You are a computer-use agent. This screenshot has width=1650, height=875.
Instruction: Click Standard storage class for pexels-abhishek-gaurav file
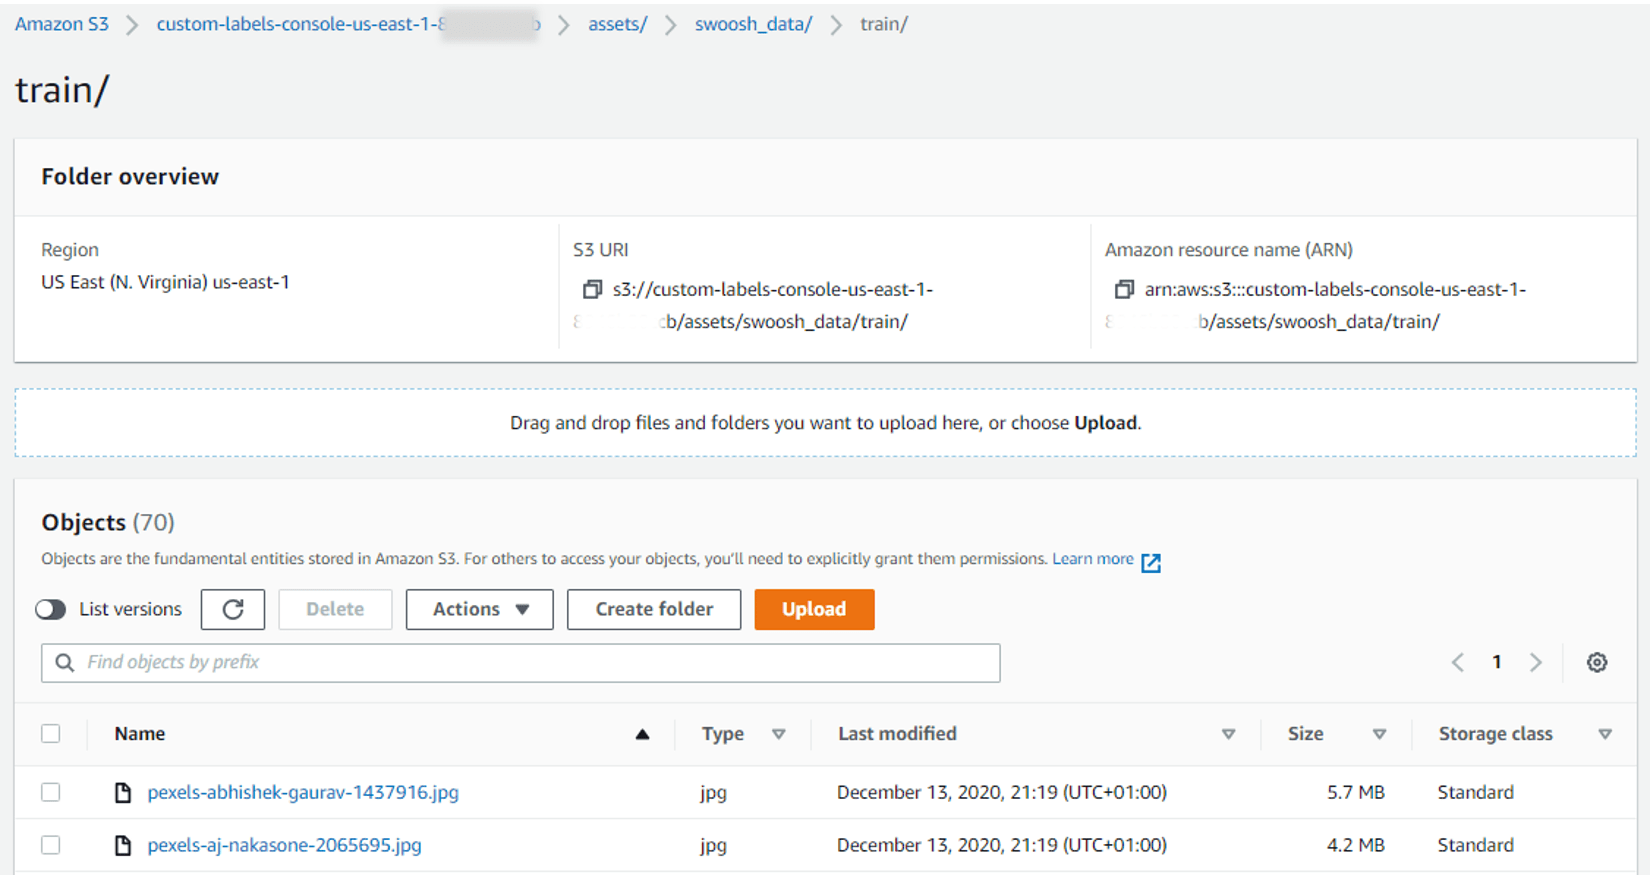(x=1476, y=792)
